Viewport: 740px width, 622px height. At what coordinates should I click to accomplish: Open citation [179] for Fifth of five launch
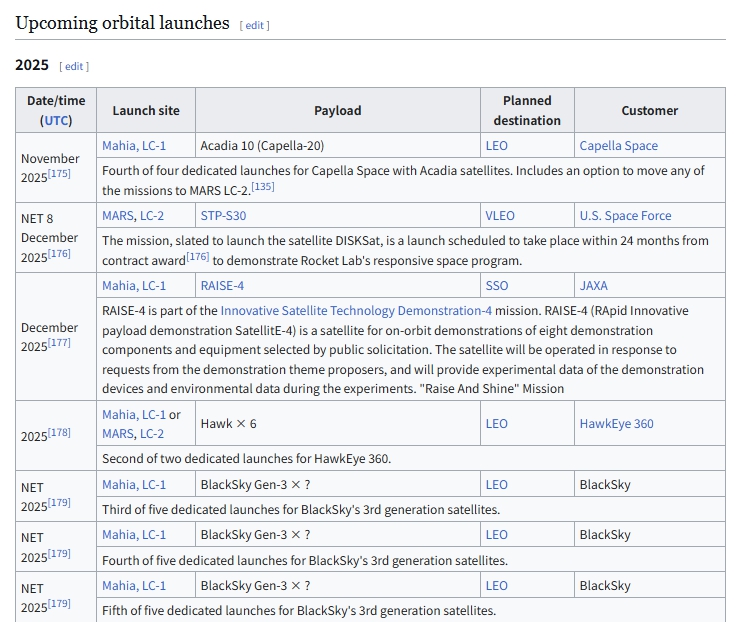[59, 604]
